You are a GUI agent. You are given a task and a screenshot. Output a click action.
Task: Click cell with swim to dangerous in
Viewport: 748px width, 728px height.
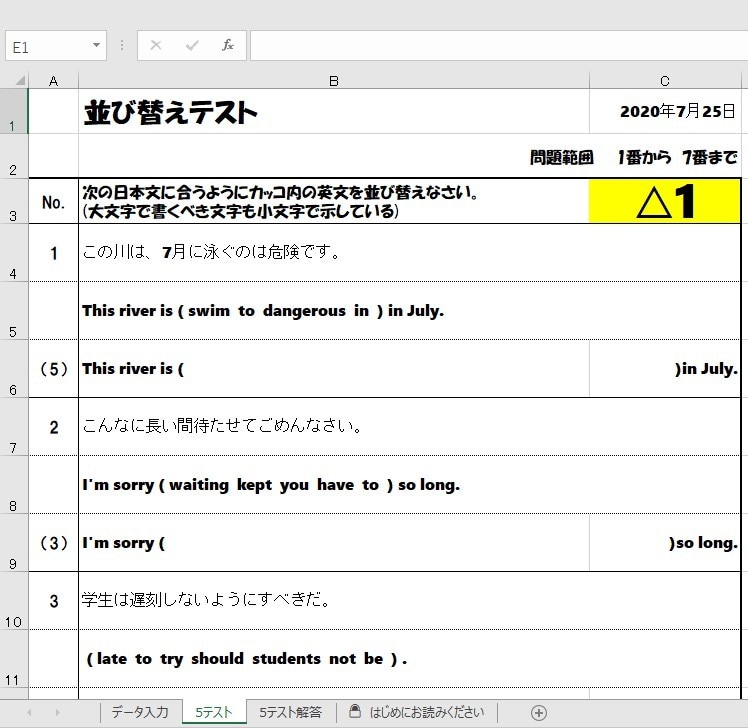pyautogui.click(x=409, y=311)
